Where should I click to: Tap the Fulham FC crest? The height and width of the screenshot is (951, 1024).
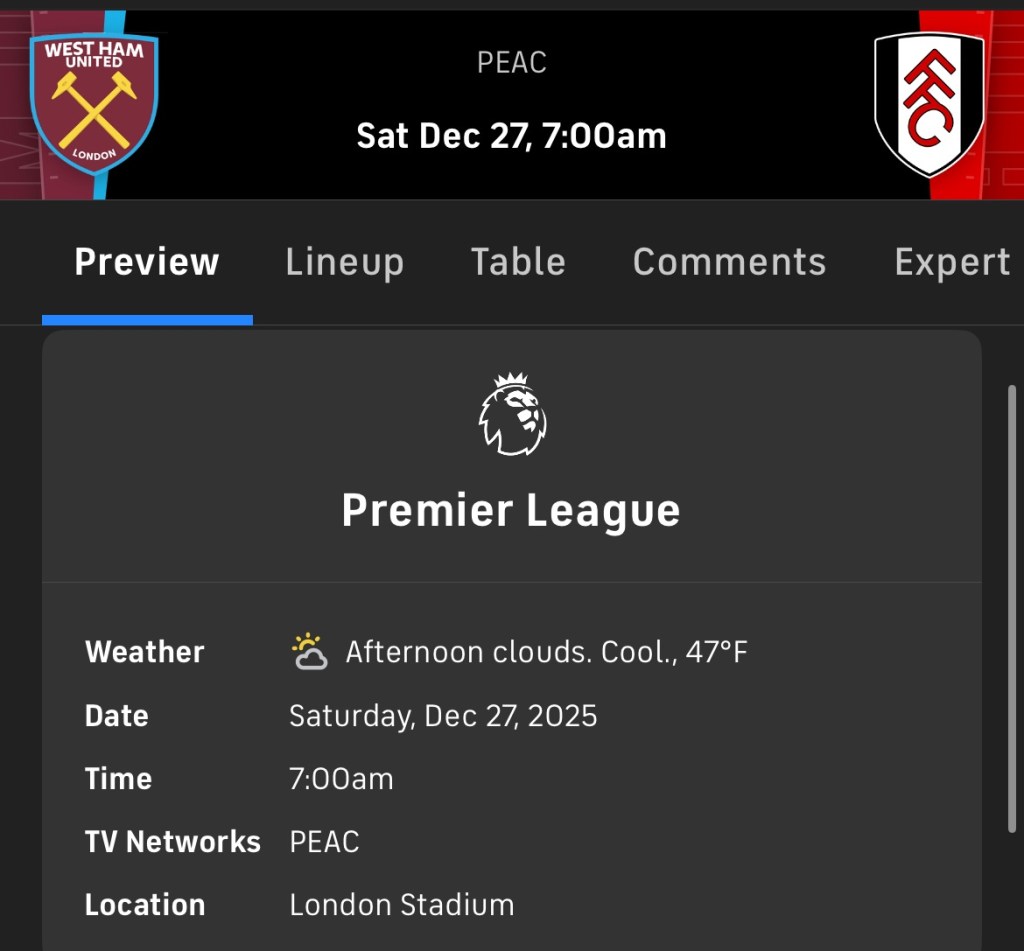tap(929, 104)
